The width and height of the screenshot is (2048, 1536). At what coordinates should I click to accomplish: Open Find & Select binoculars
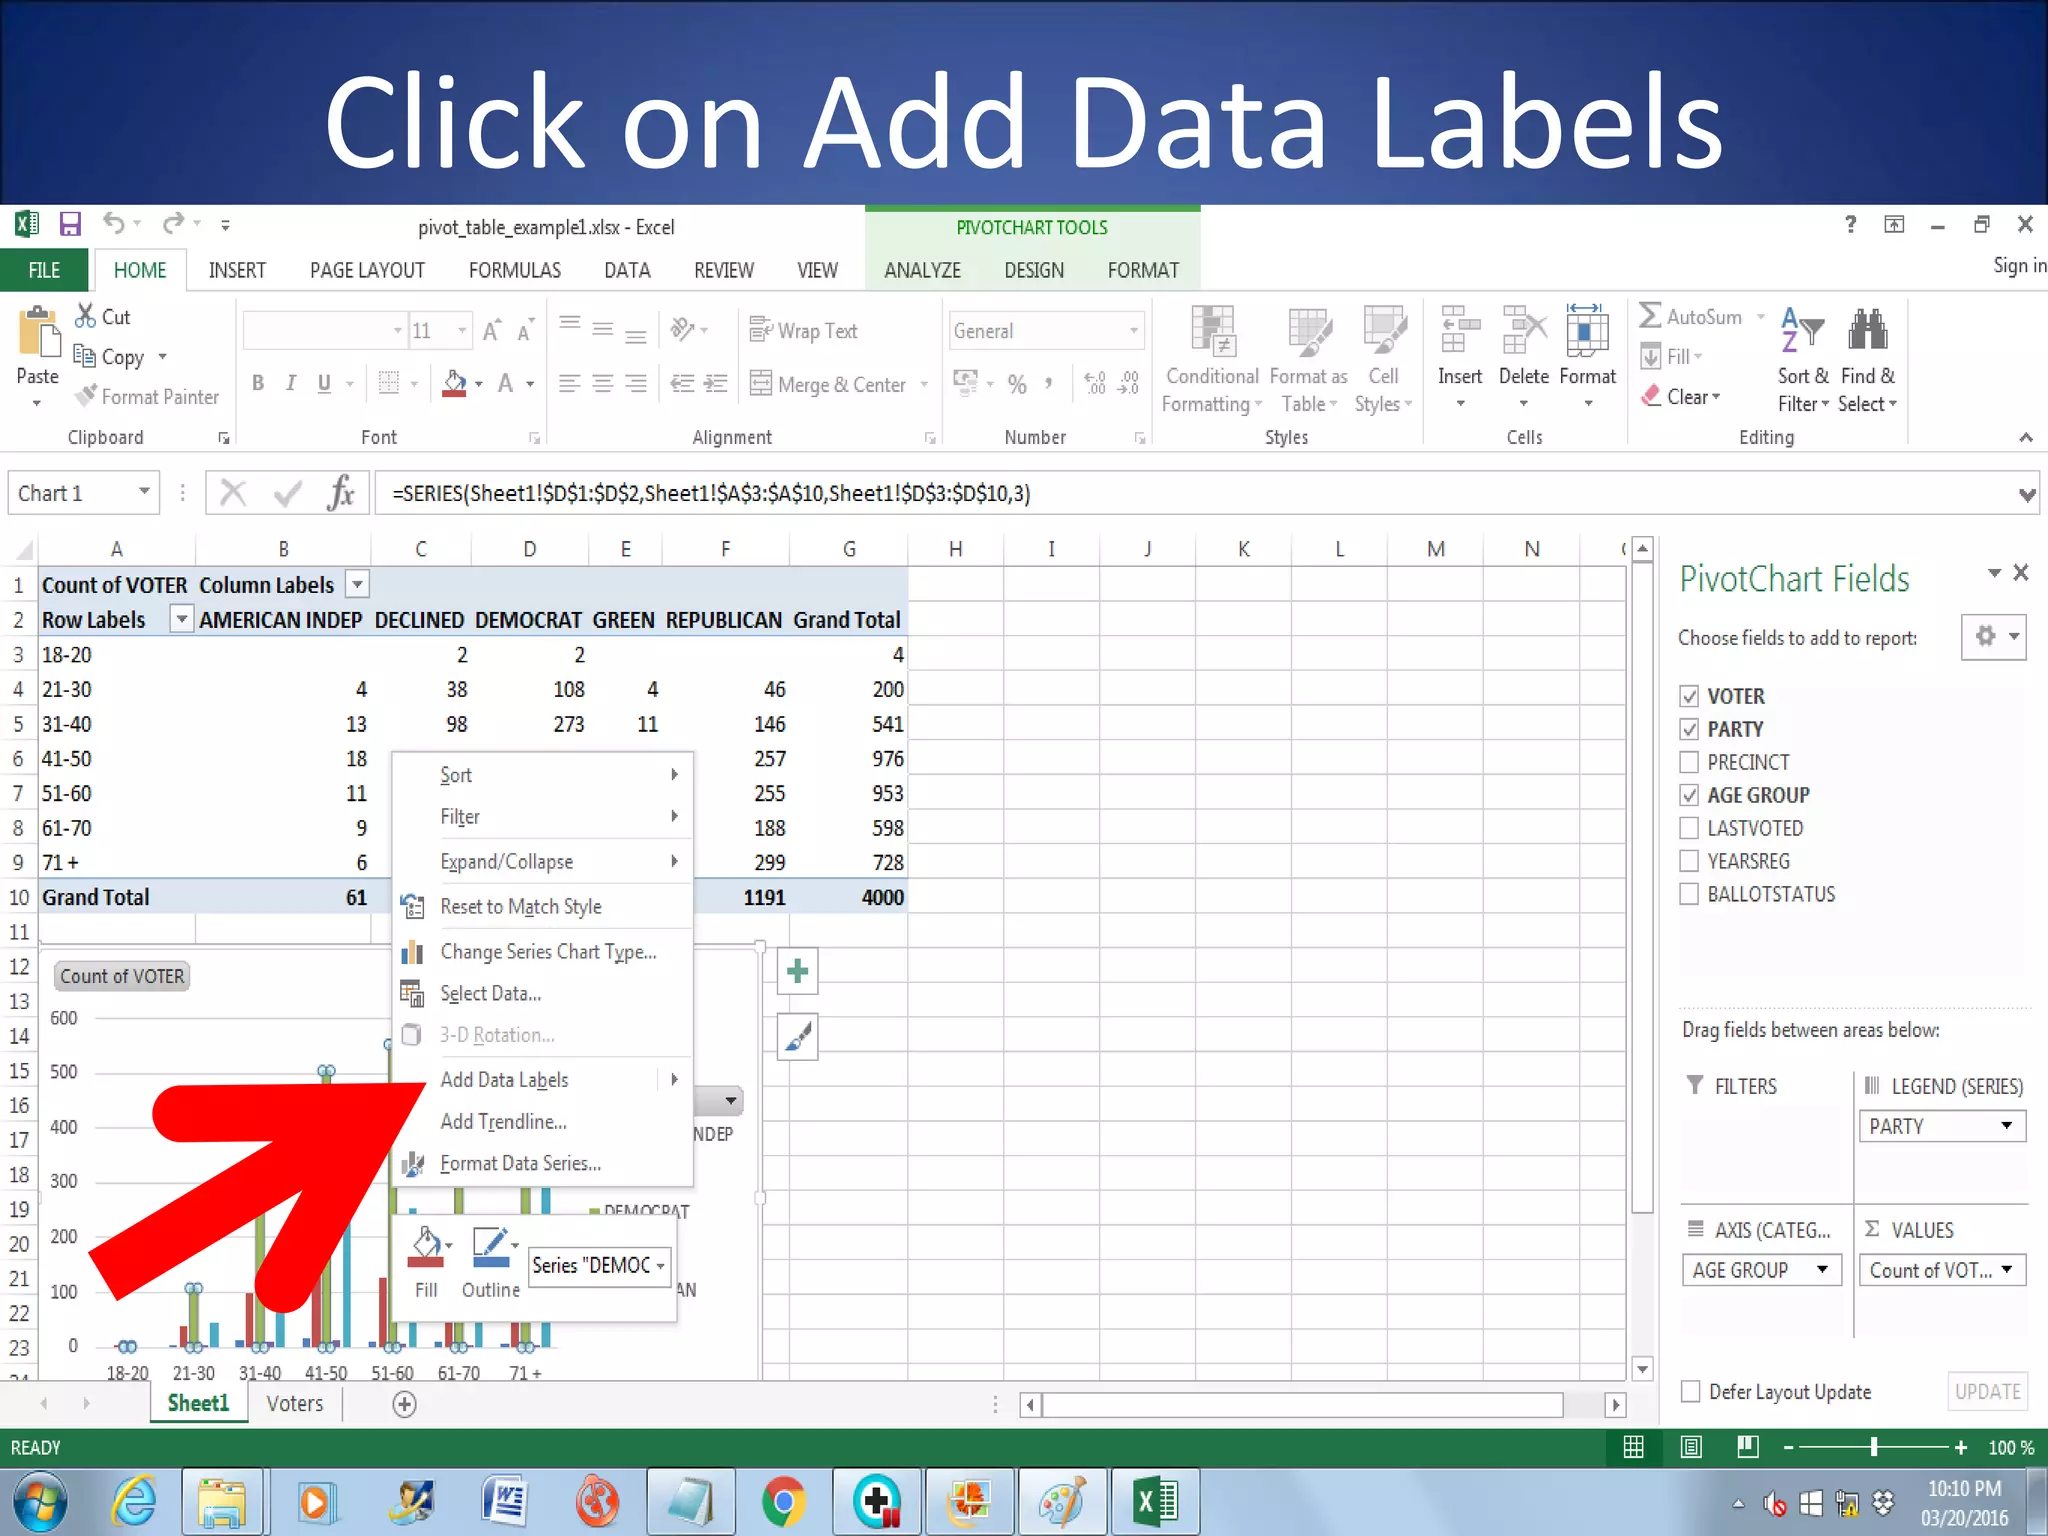click(x=1868, y=359)
